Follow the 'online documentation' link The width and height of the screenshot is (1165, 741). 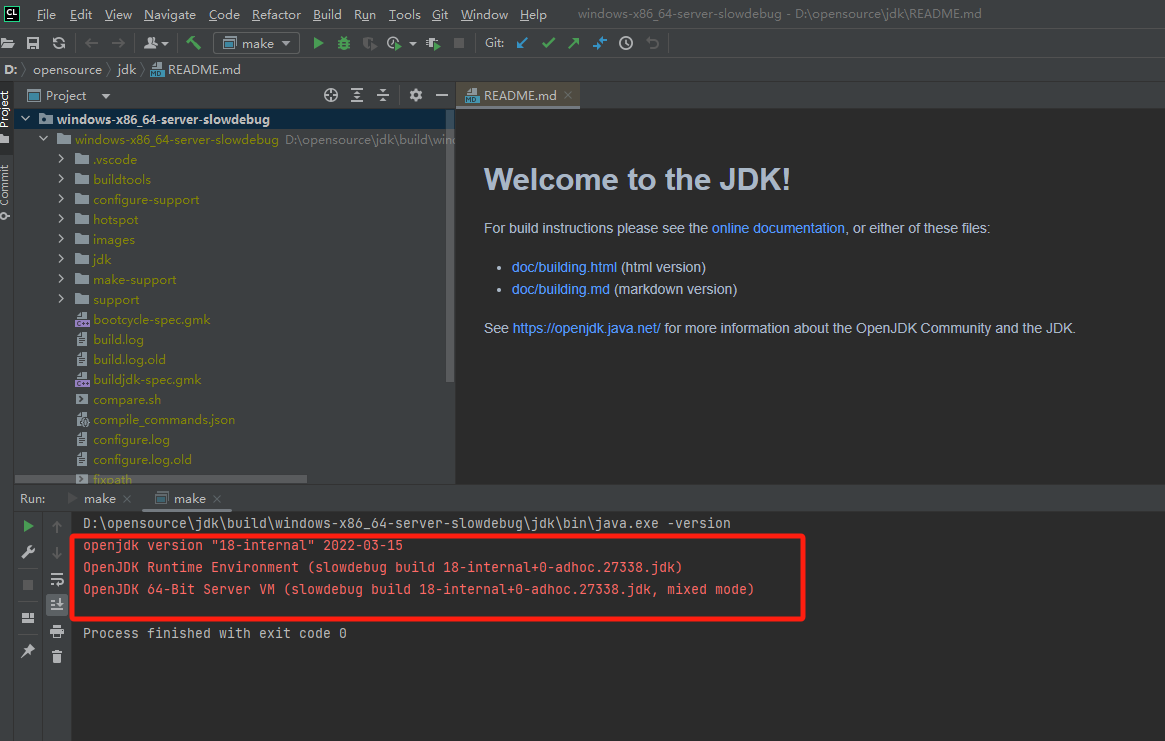tap(778, 228)
